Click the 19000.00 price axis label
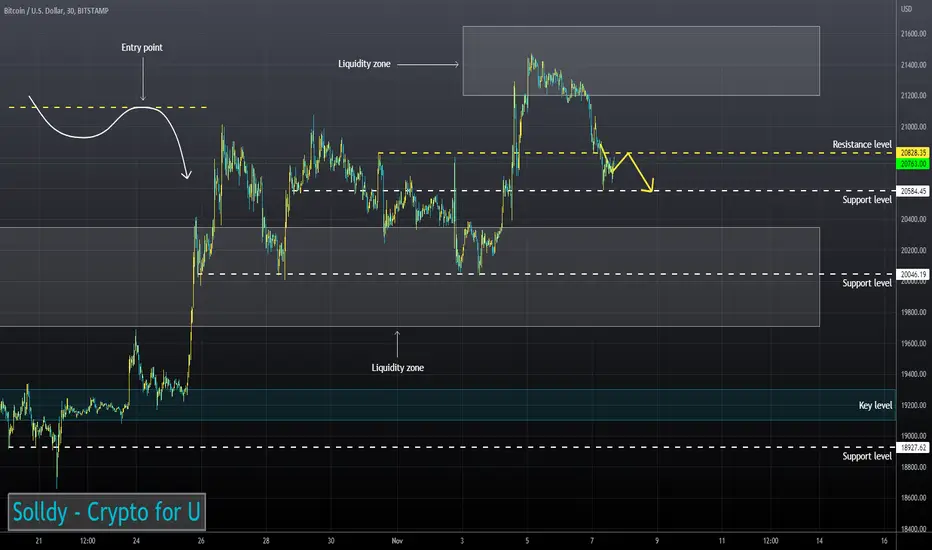The height and width of the screenshot is (550, 932). point(913,436)
